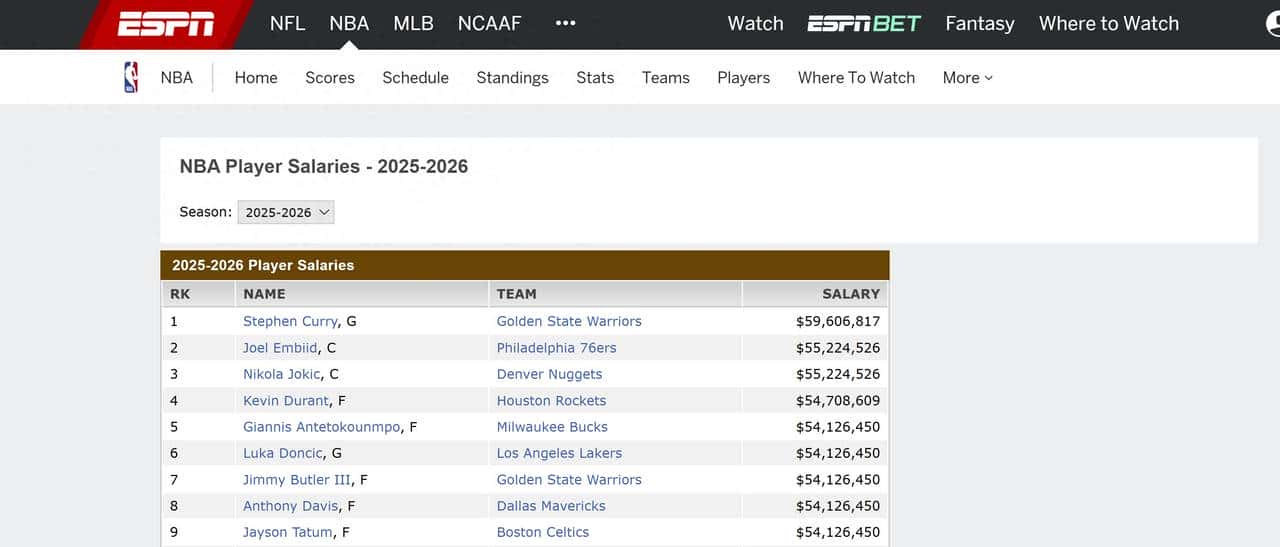Click the SALARY column header
This screenshot has width=1280, height=547.
click(850, 294)
